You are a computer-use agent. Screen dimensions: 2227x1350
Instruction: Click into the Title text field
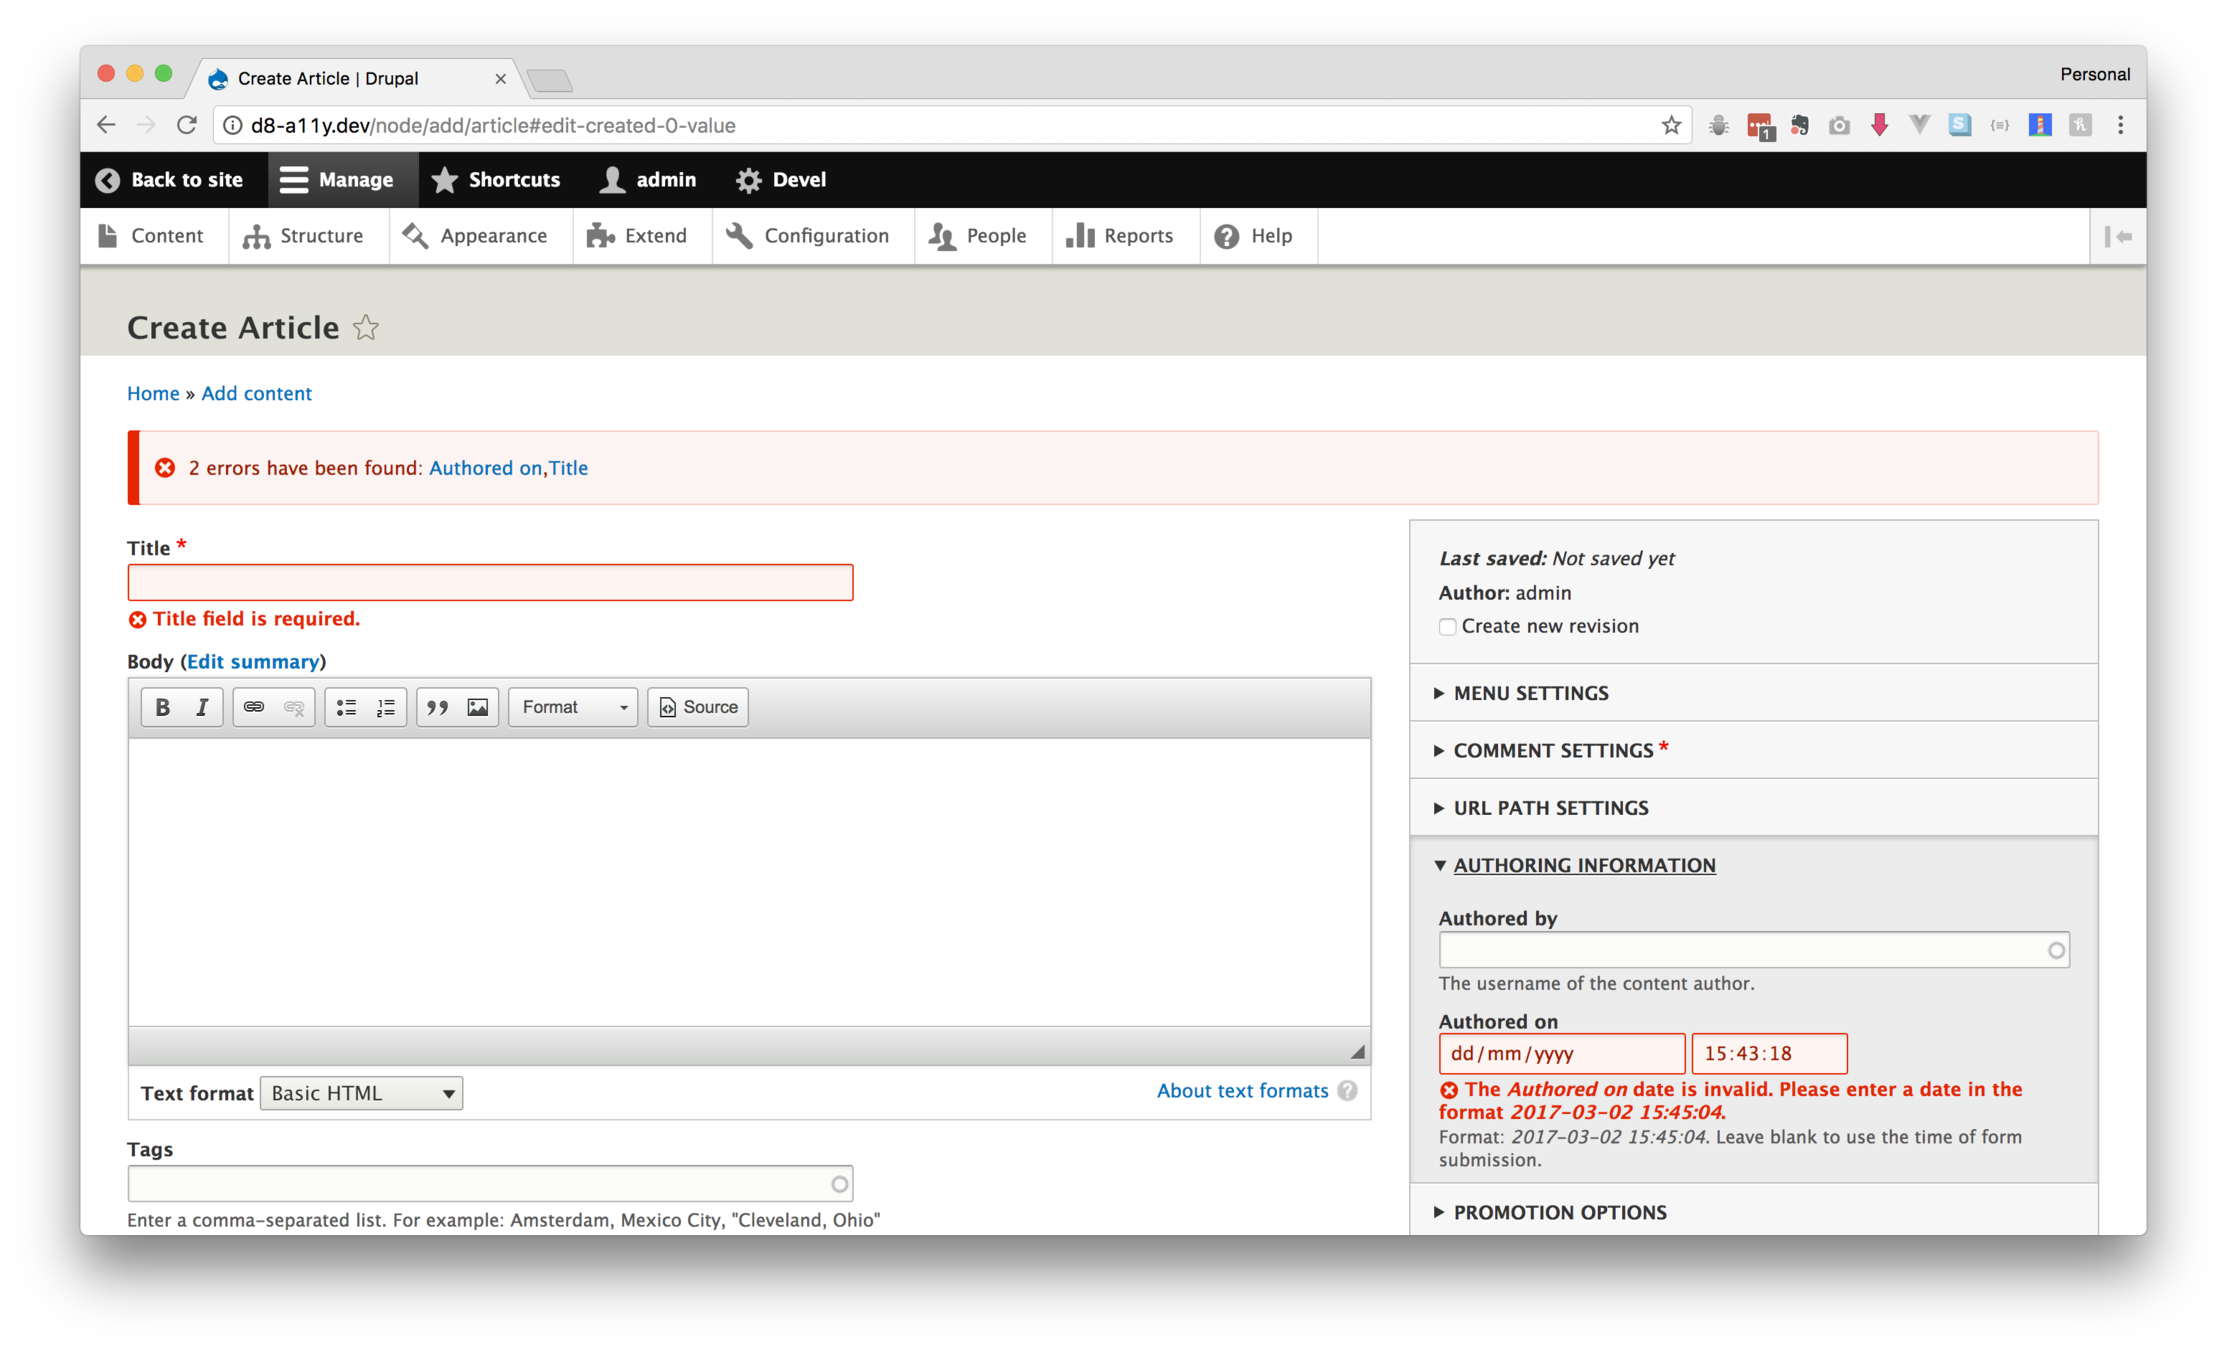490,583
